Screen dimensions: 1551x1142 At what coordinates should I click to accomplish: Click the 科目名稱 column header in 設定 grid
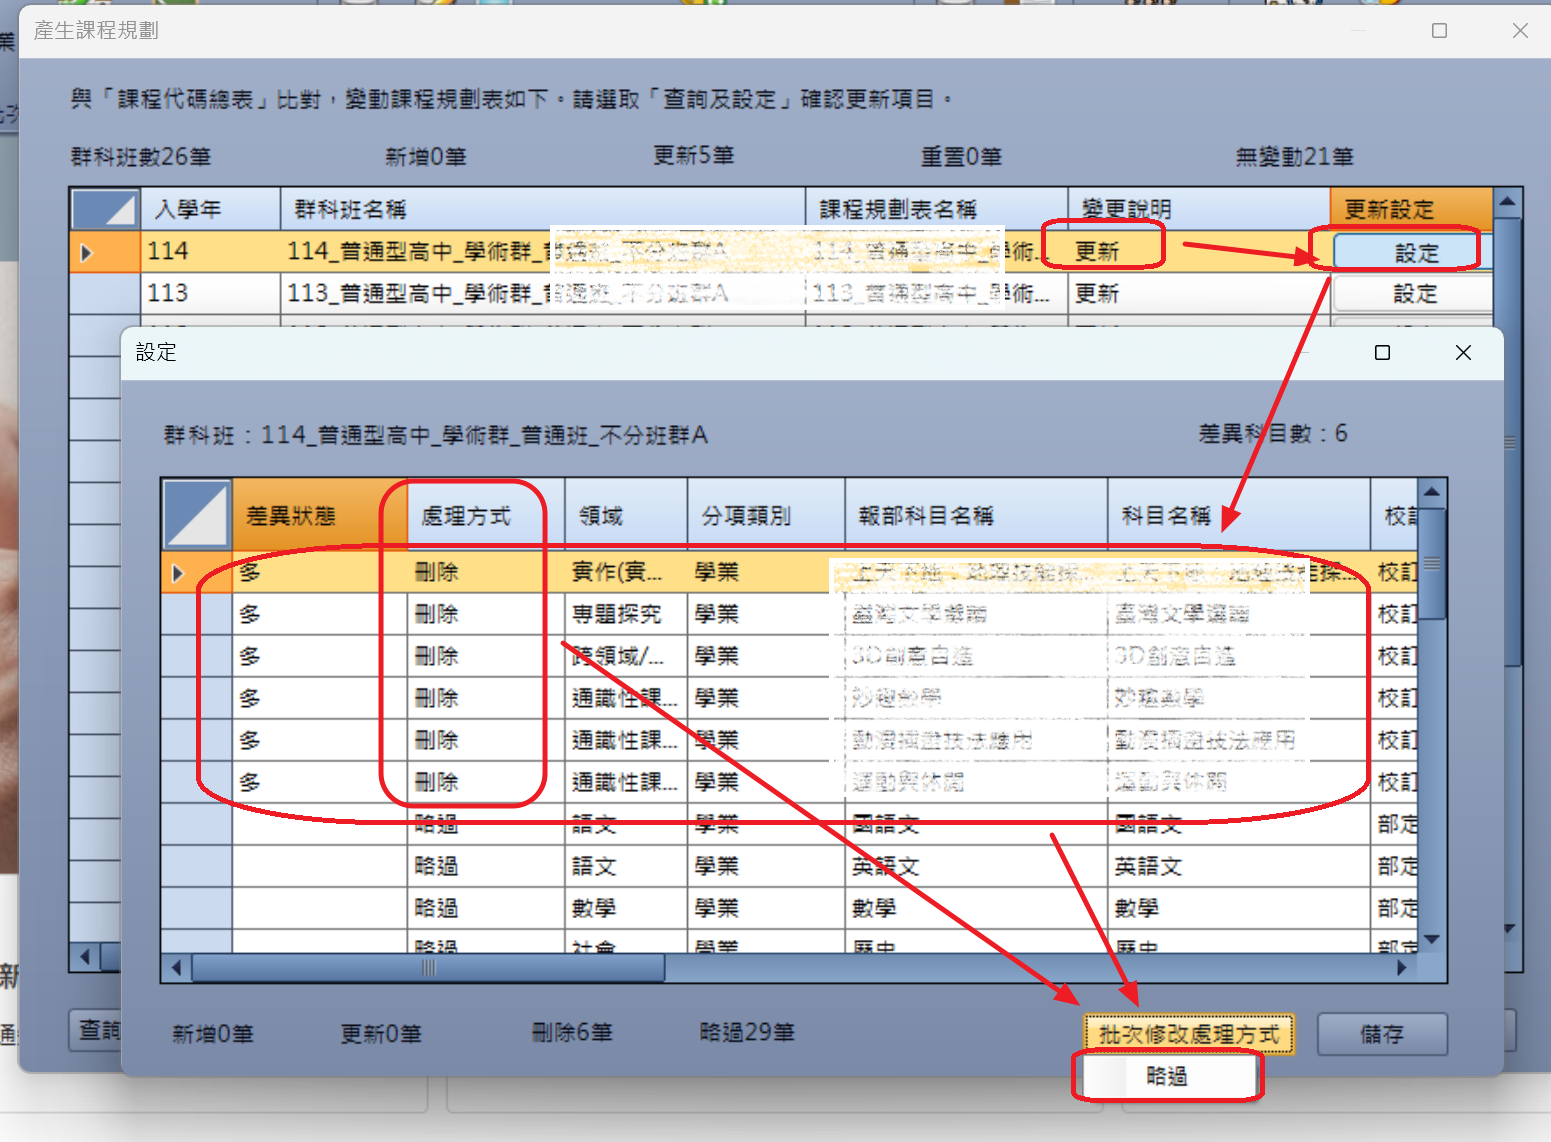(1238, 515)
